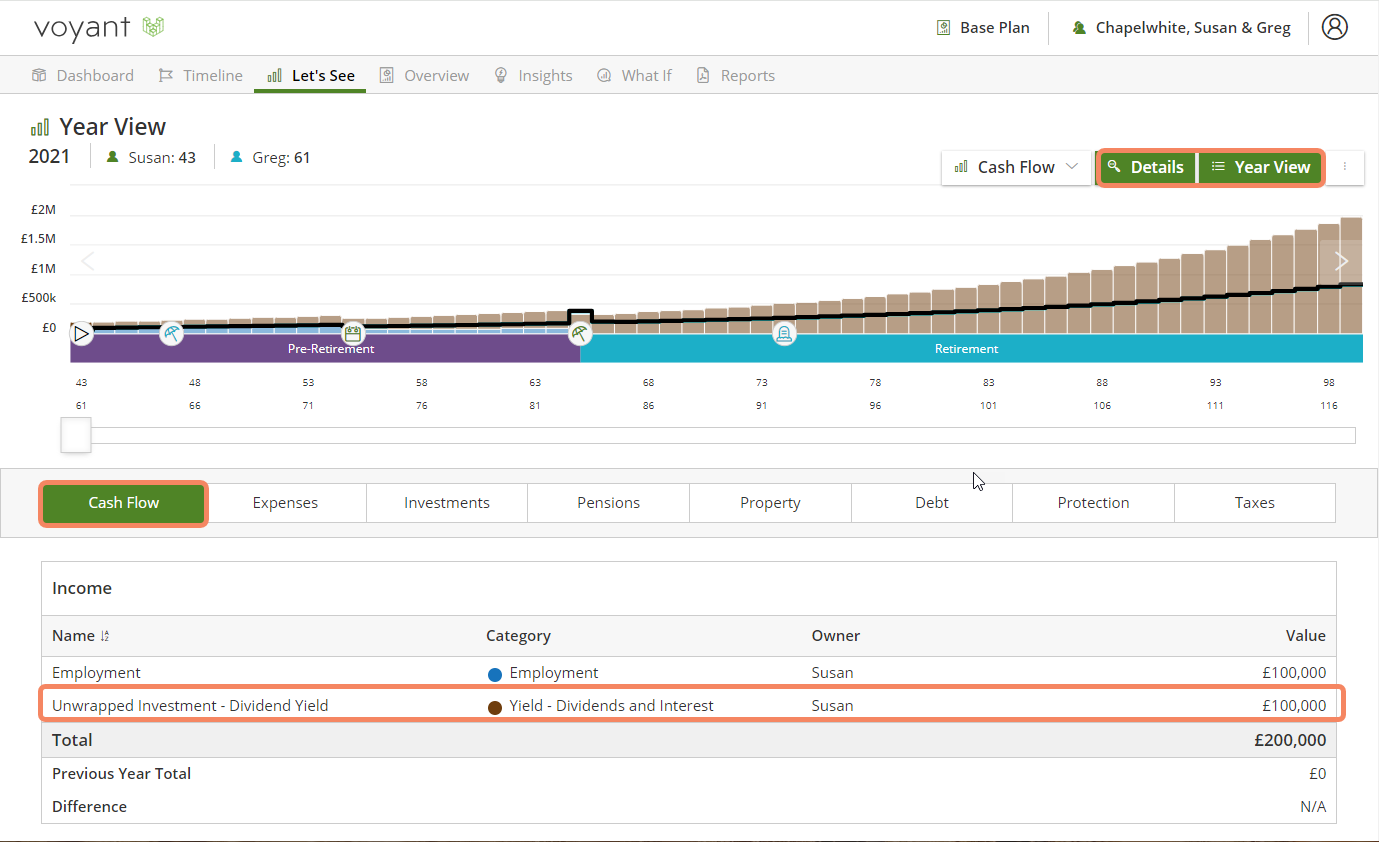This screenshot has width=1379, height=842.
Task: Click the Difference row label
Action: click(x=89, y=806)
